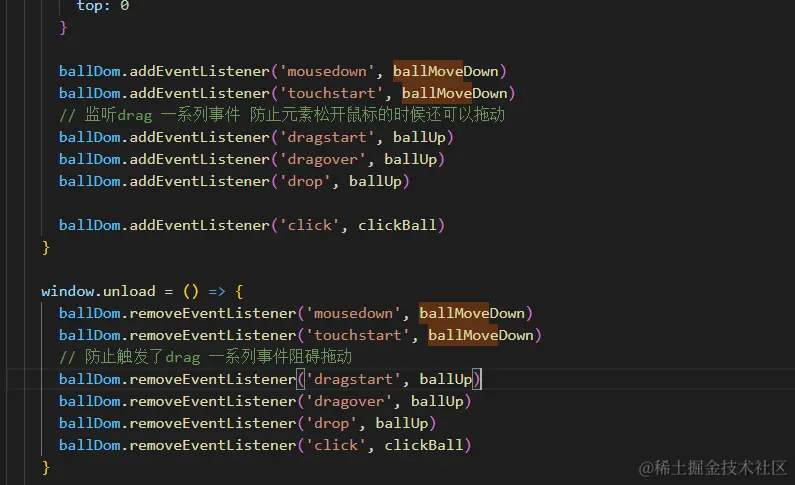Click ballUp in addEventListener 'dragover' line
This screenshot has width=795, height=485.
coord(411,159)
